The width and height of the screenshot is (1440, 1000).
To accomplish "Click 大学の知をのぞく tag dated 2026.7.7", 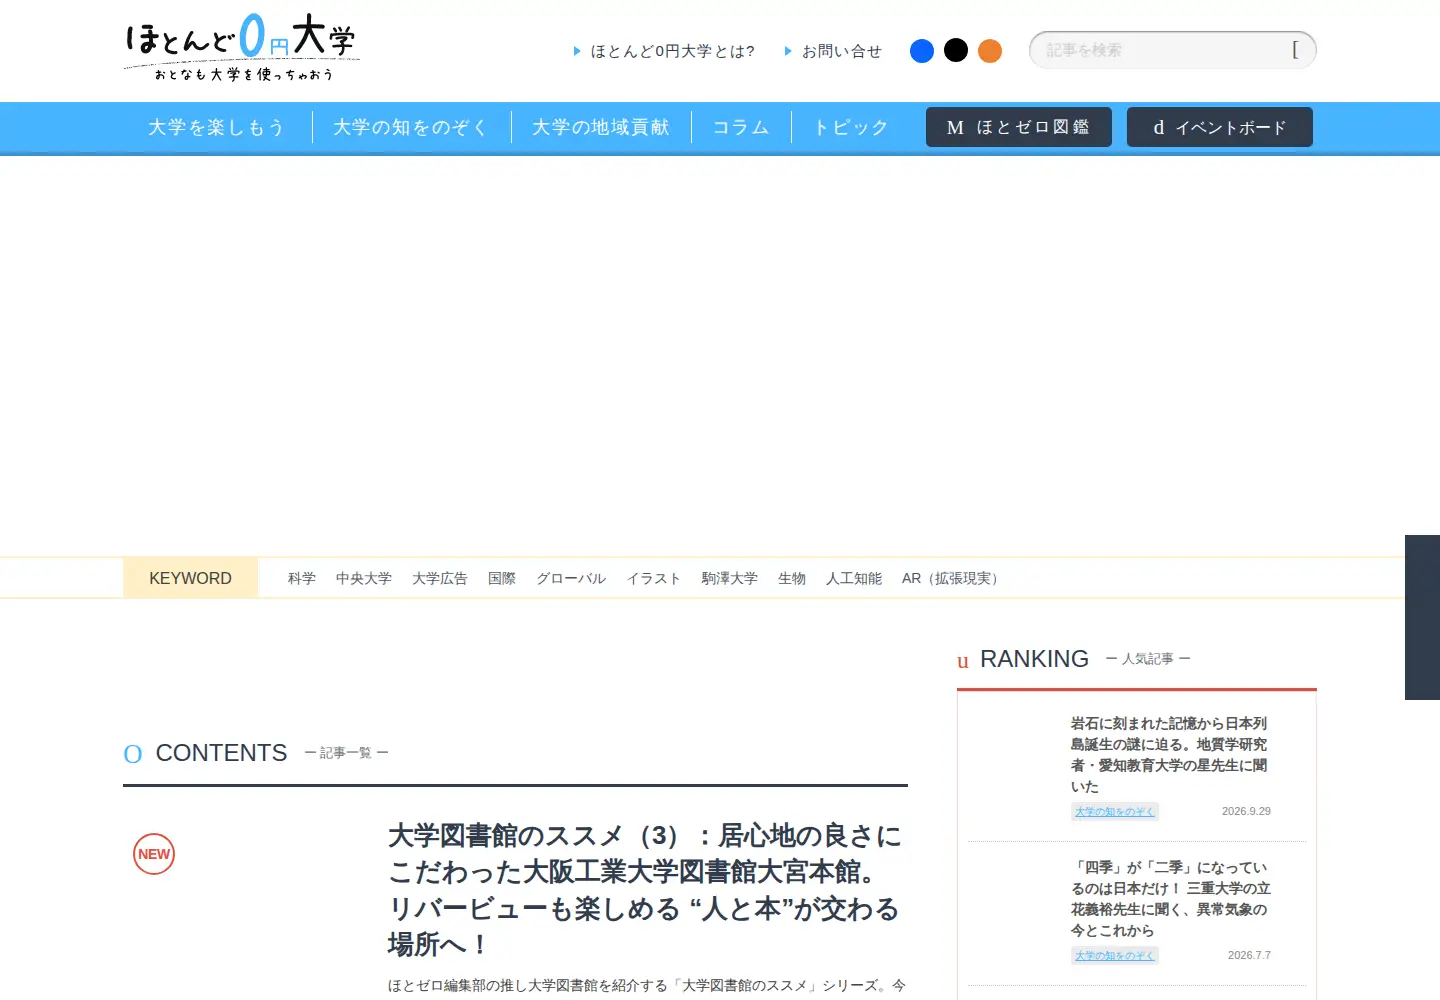I will (x=1115, y=955).
